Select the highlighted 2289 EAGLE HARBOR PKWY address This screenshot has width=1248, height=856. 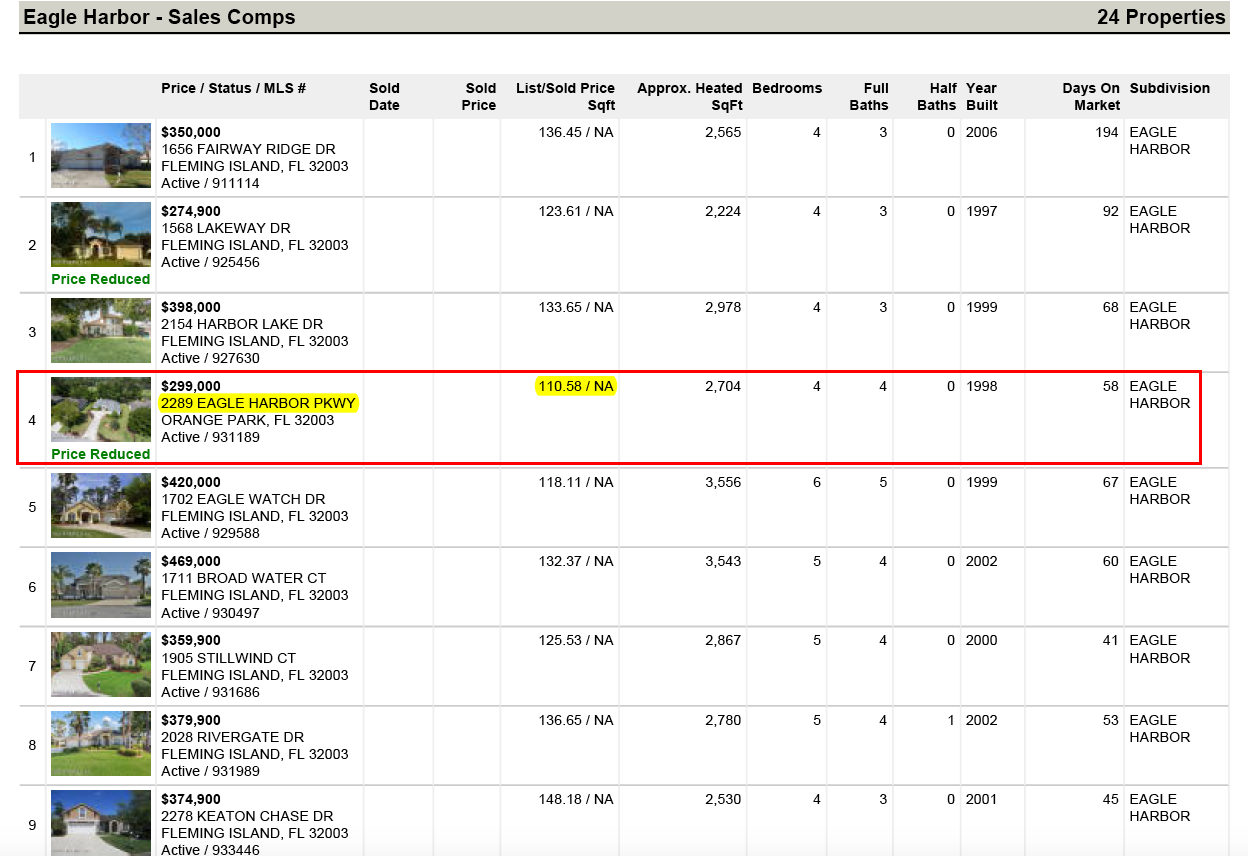pyautogui.click(x=258, y=403)
